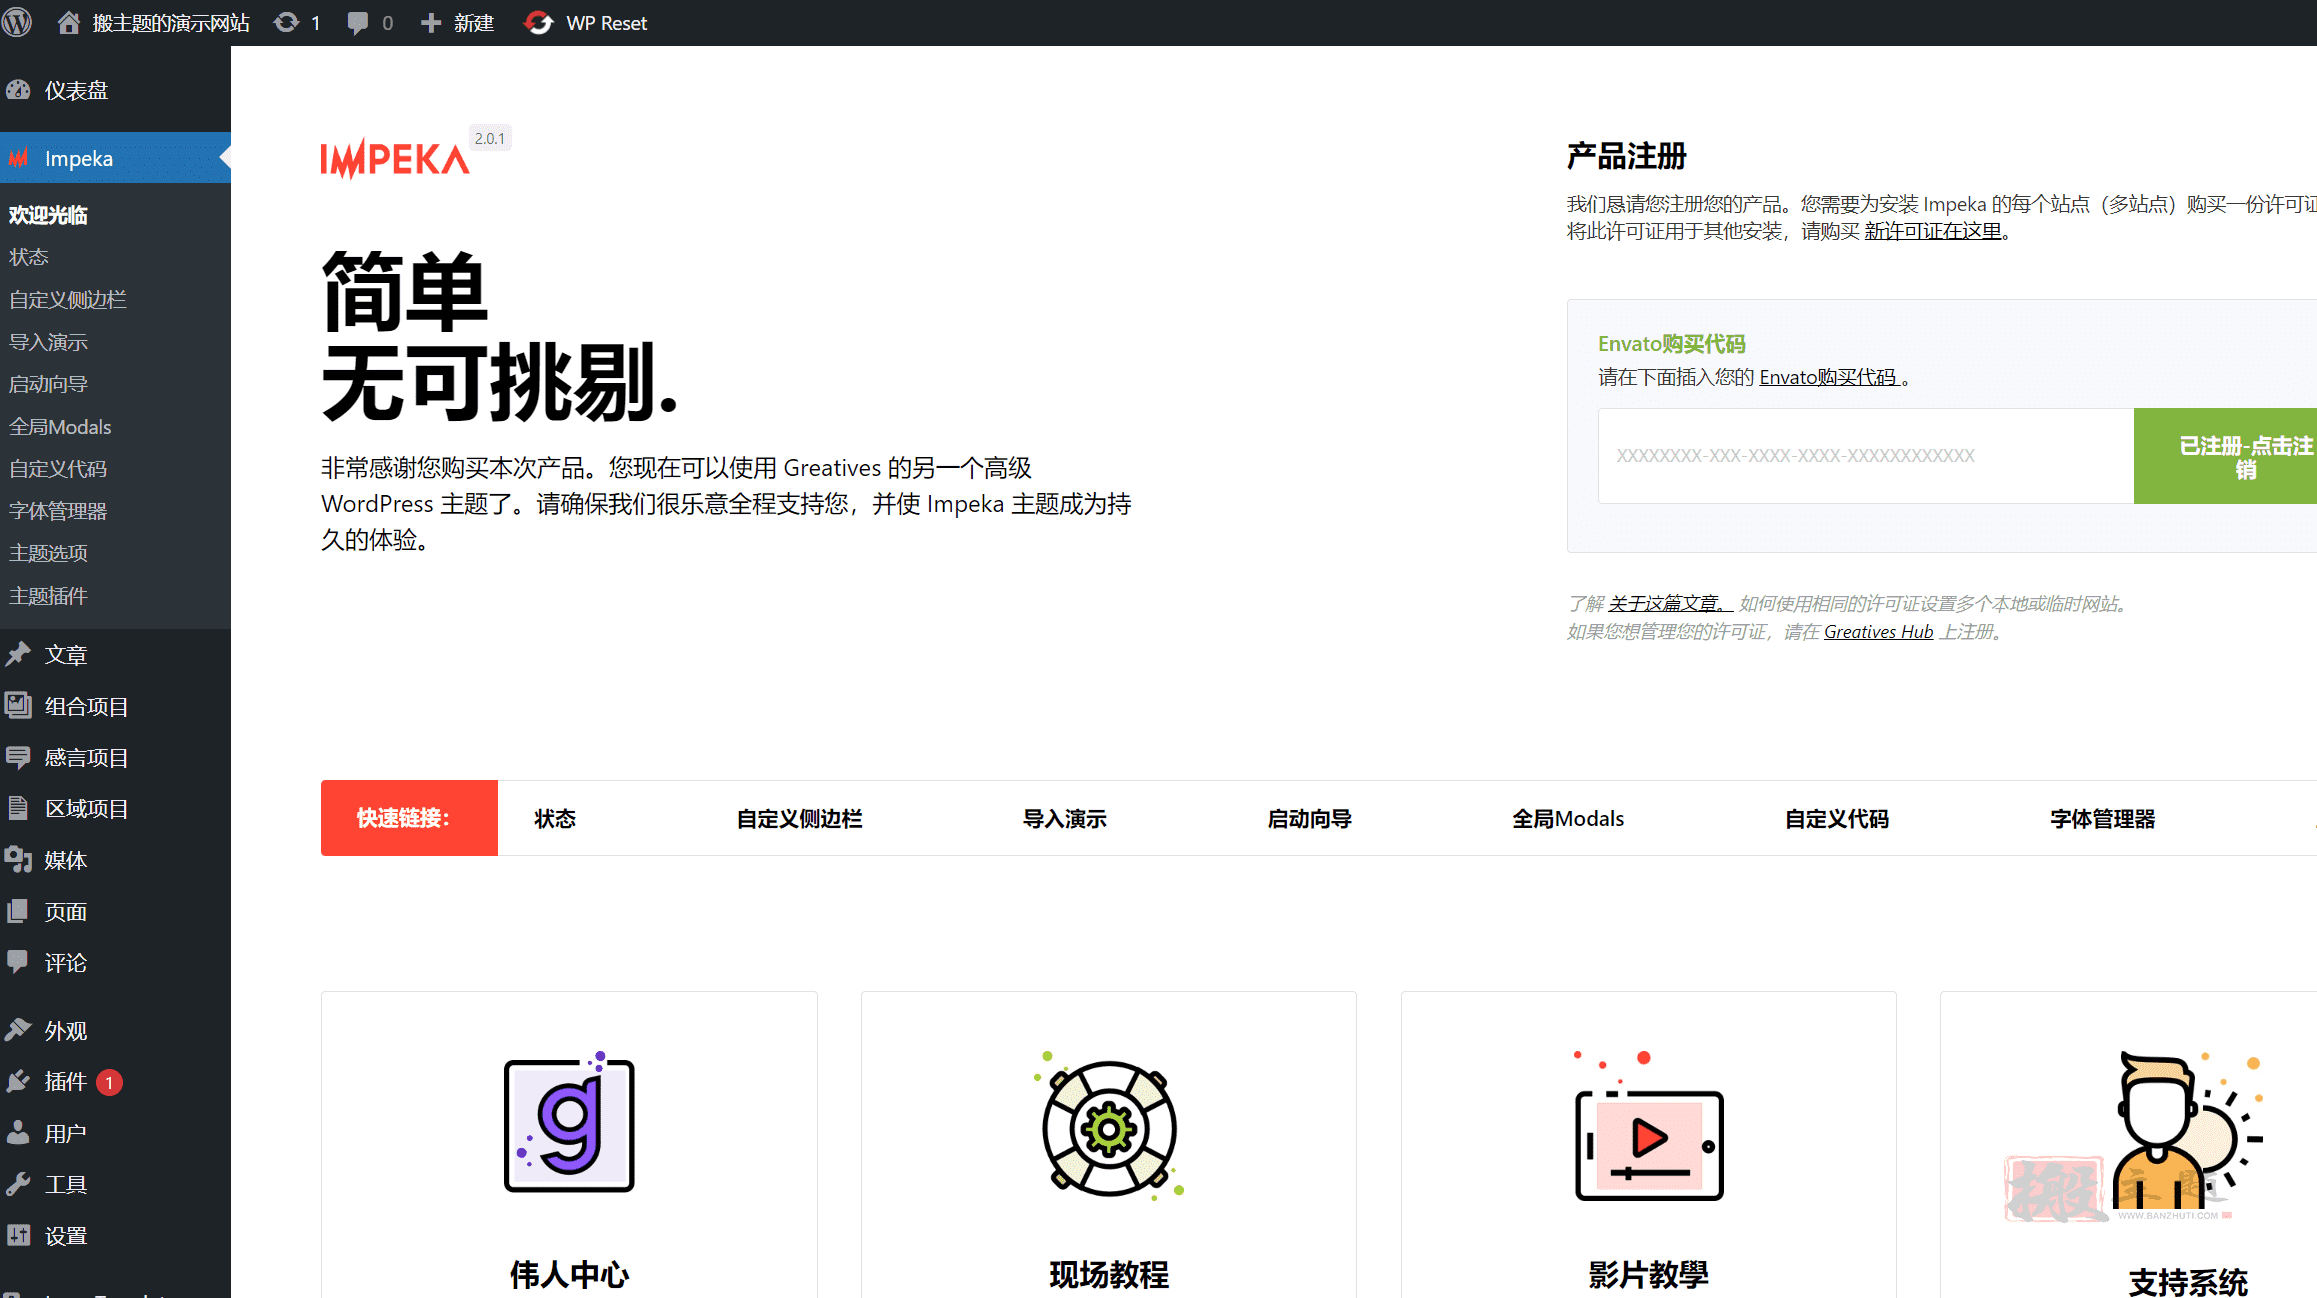The height and width of the screenshot is (1298, 2317).
Task: Open 状态 in the Impeka submenu
Action: pyautogui.click(x=29, y=257)
